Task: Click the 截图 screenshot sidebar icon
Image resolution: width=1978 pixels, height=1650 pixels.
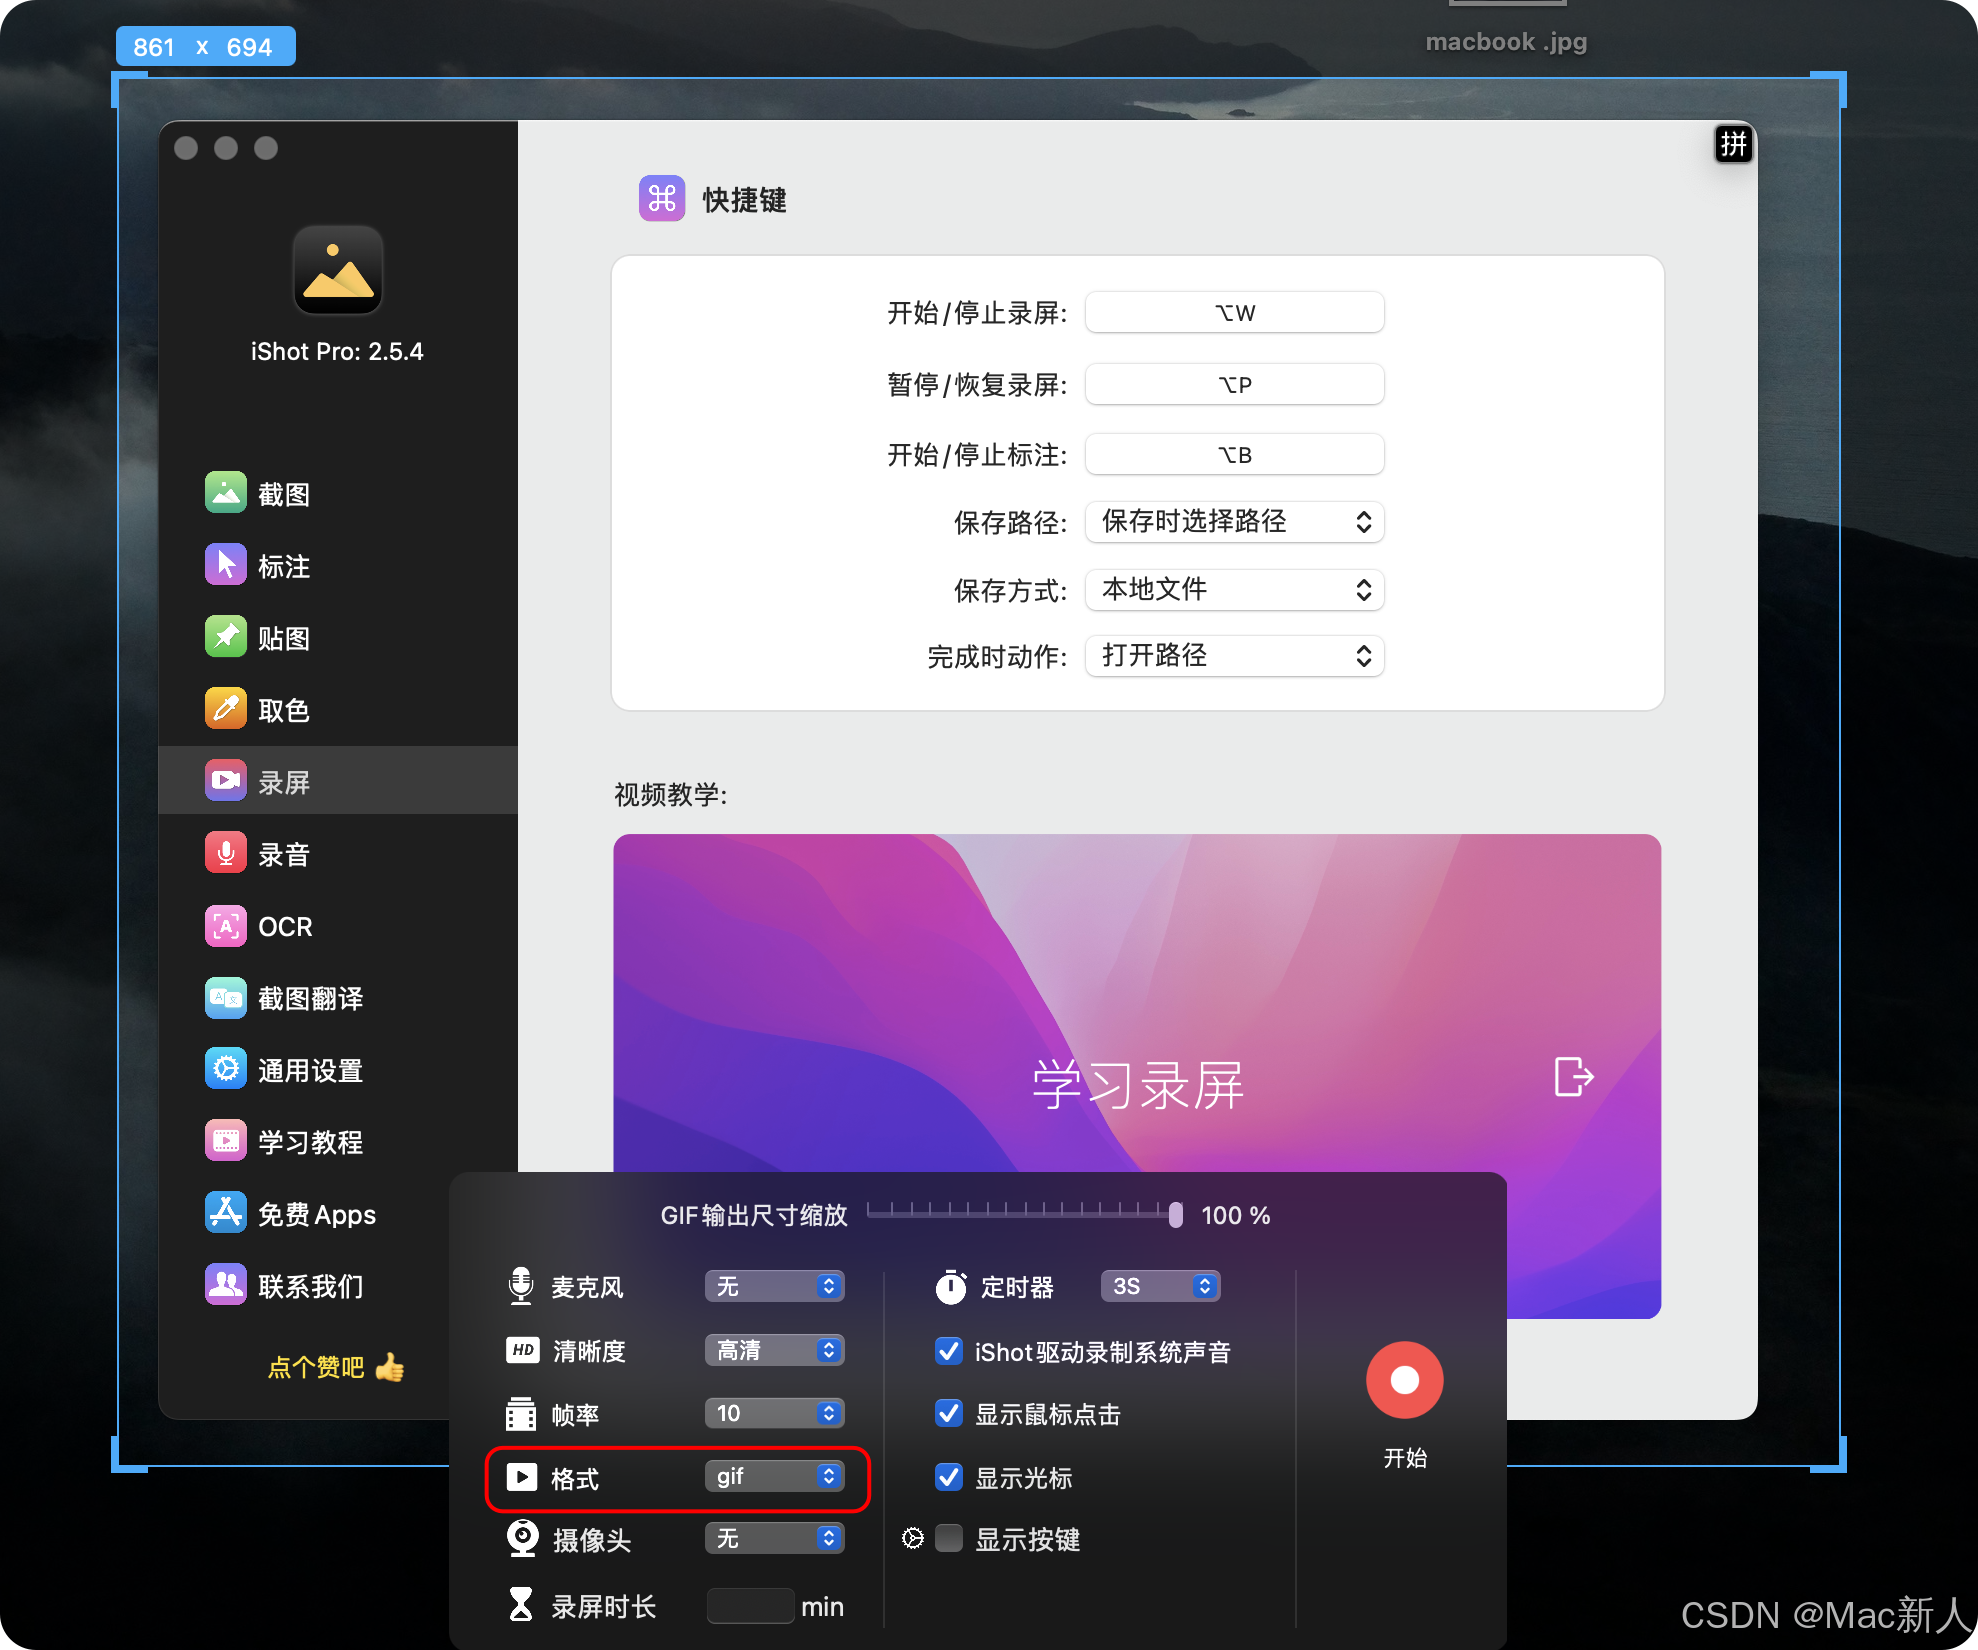Action: click(x=226, y=493)
